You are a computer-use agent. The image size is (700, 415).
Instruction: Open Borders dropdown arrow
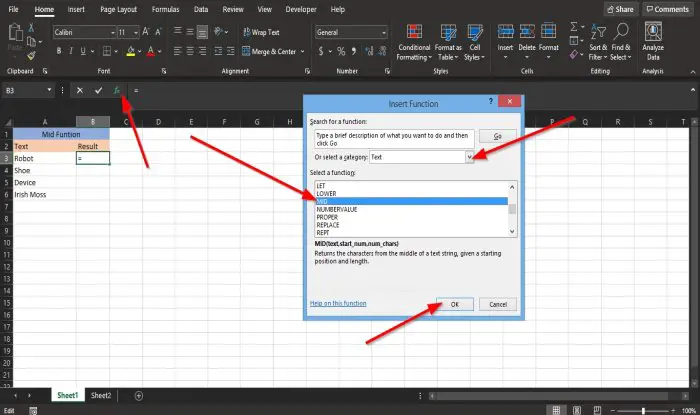tap(116, 52)
